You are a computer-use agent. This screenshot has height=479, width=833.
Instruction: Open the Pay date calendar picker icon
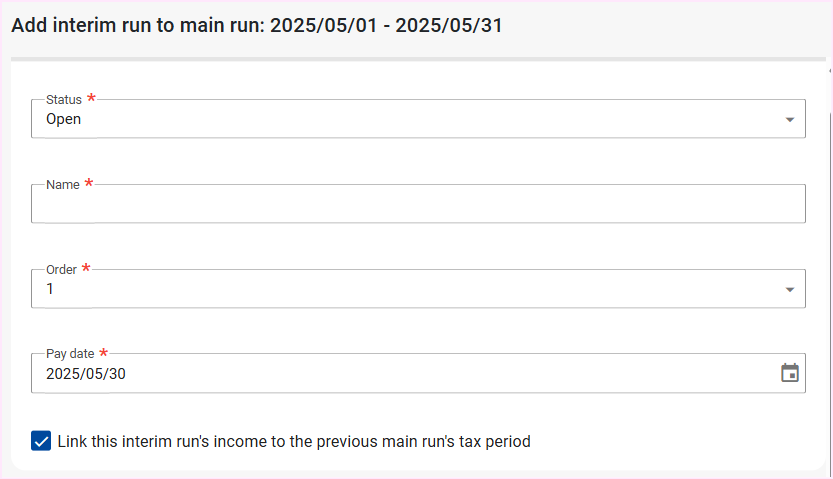[x=789, y=373]
